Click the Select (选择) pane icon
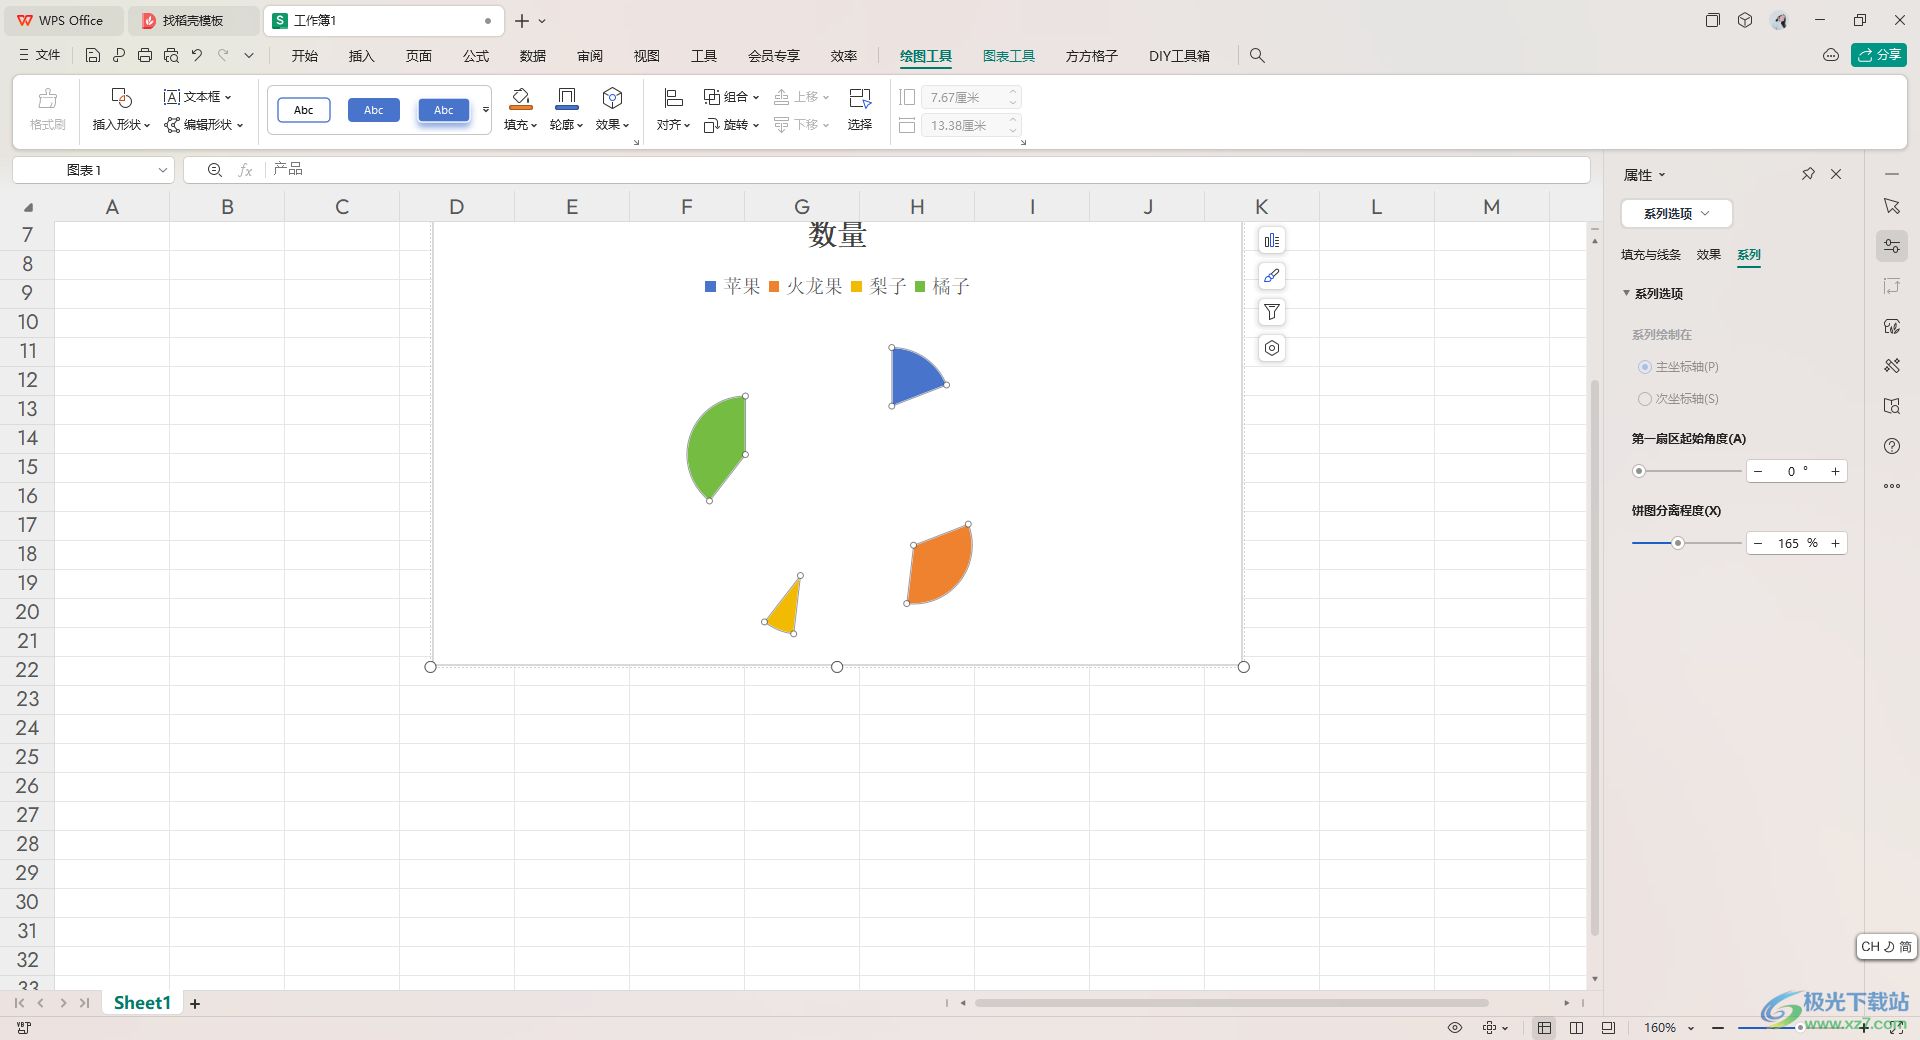Viewport: 1920px width, 1040px height. coord(860,109)
